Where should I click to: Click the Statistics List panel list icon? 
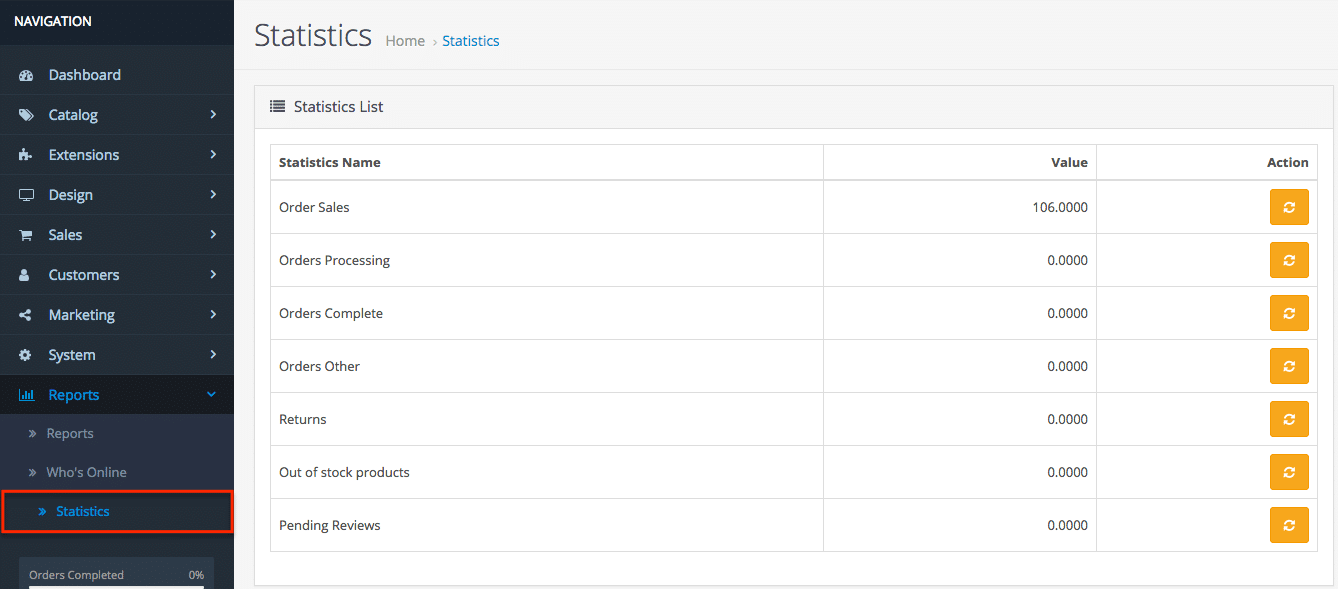[x=278, y=106]
